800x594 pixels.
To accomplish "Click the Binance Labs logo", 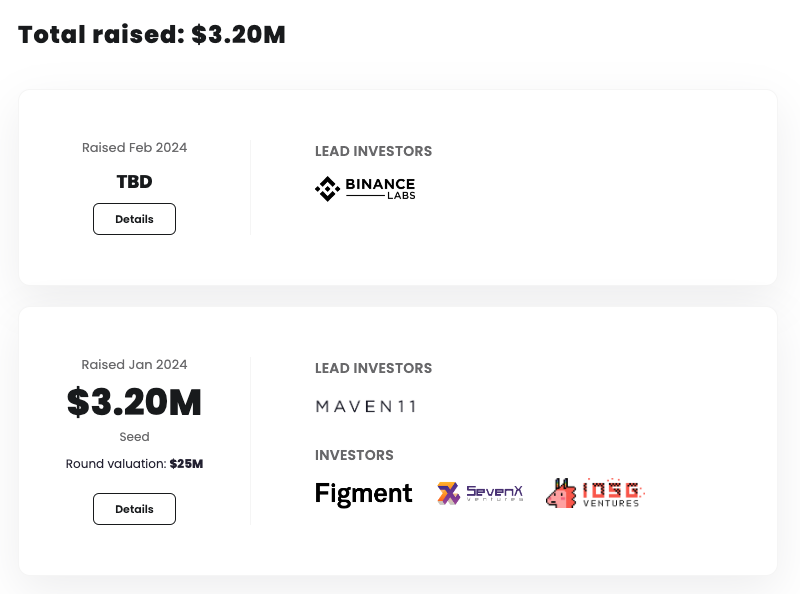I will click(365, 188).
